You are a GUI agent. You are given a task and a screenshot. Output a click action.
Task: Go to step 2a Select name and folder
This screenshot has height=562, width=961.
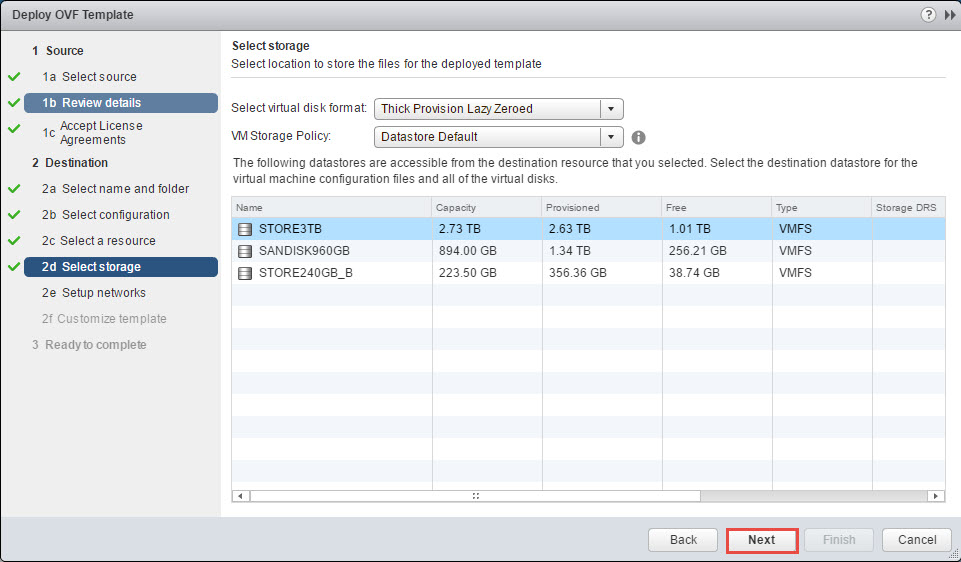[115, 189]
